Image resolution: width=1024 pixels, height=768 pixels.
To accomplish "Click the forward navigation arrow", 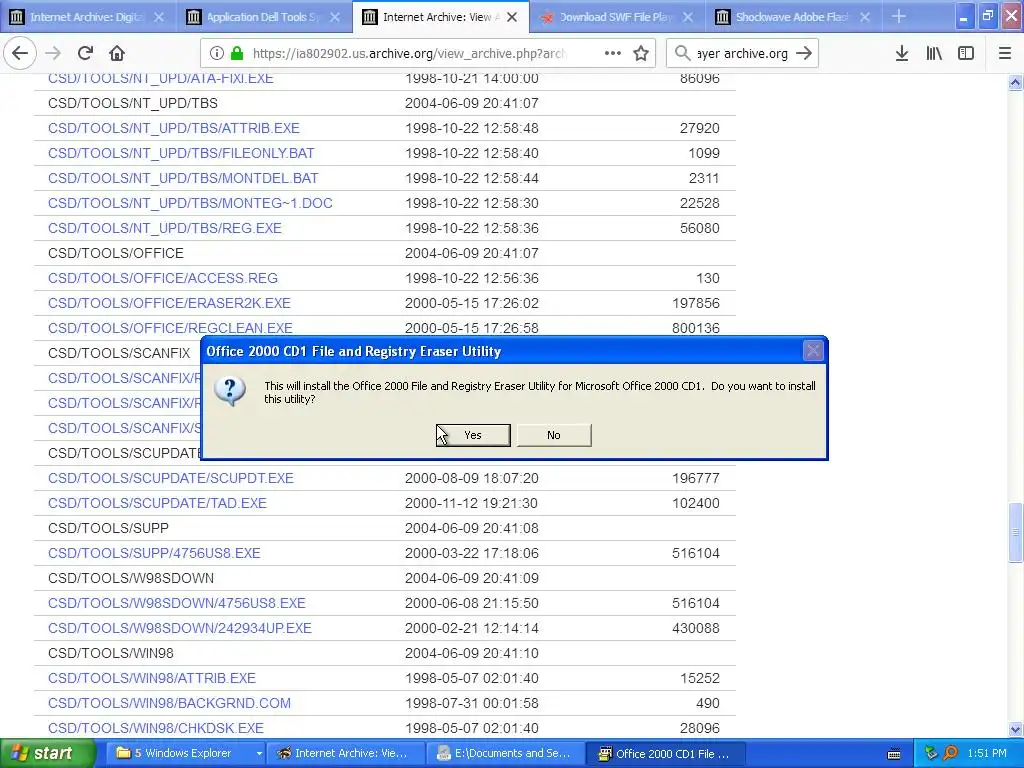I will [54, 53].
